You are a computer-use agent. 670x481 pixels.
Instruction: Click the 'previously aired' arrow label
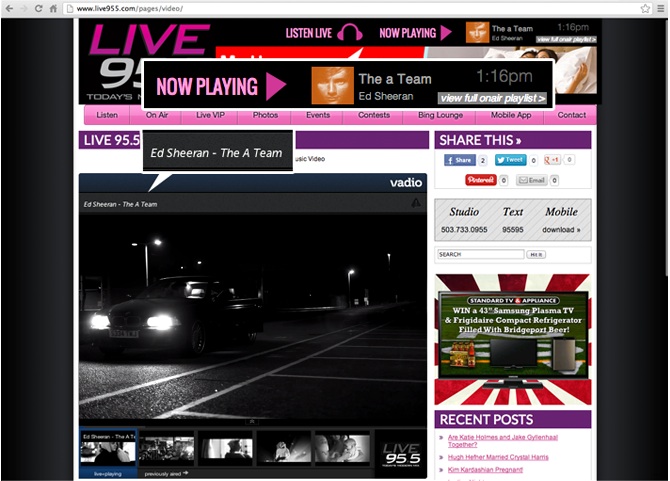(x=166, y=474)
